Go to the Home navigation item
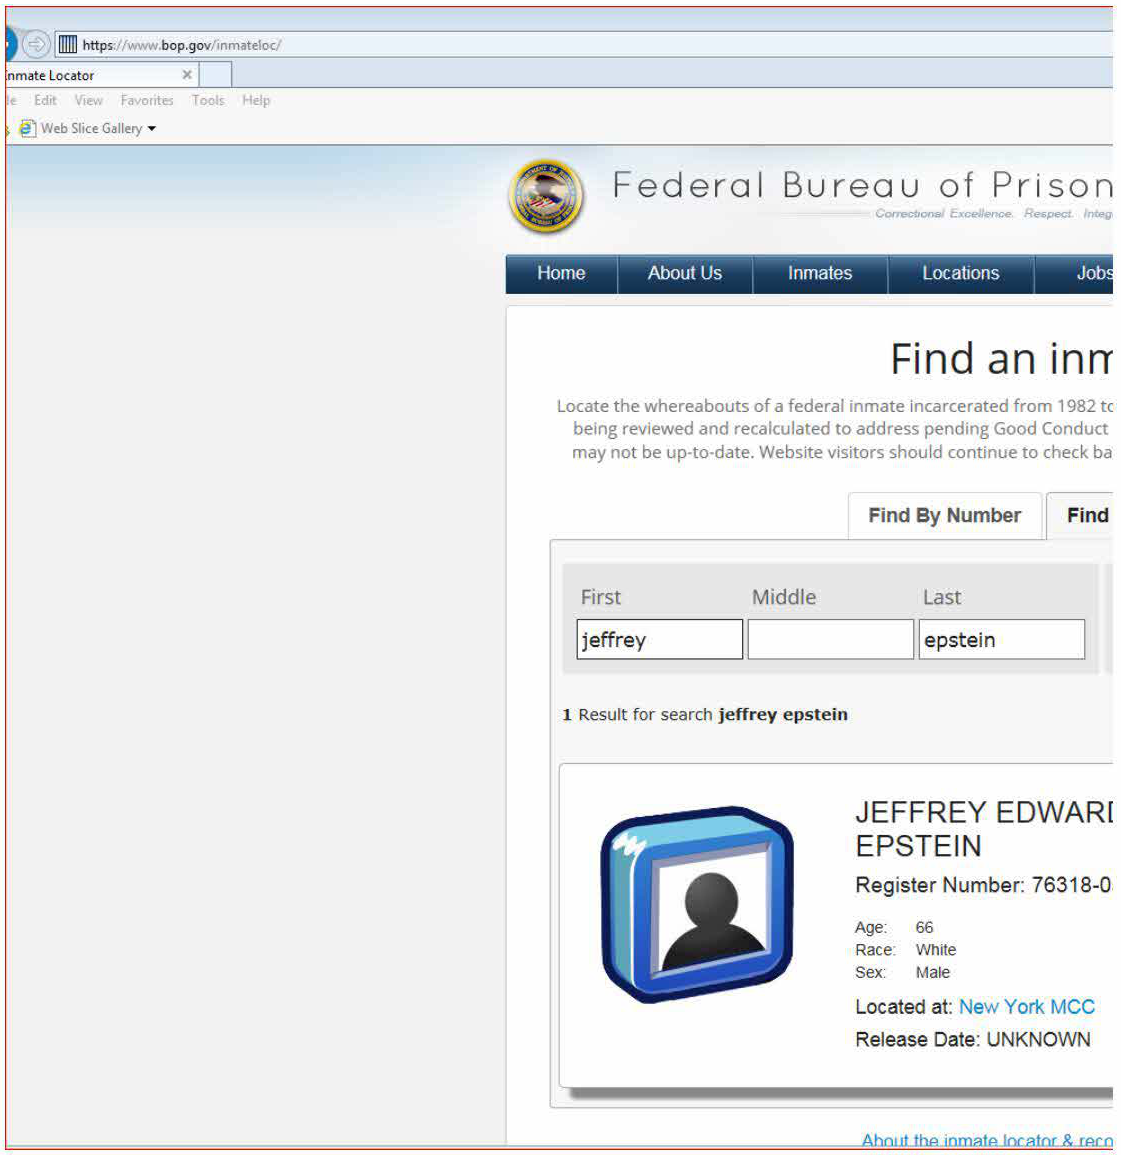The width and height of the screenshot is (1121, 1155). pos(561,273)
